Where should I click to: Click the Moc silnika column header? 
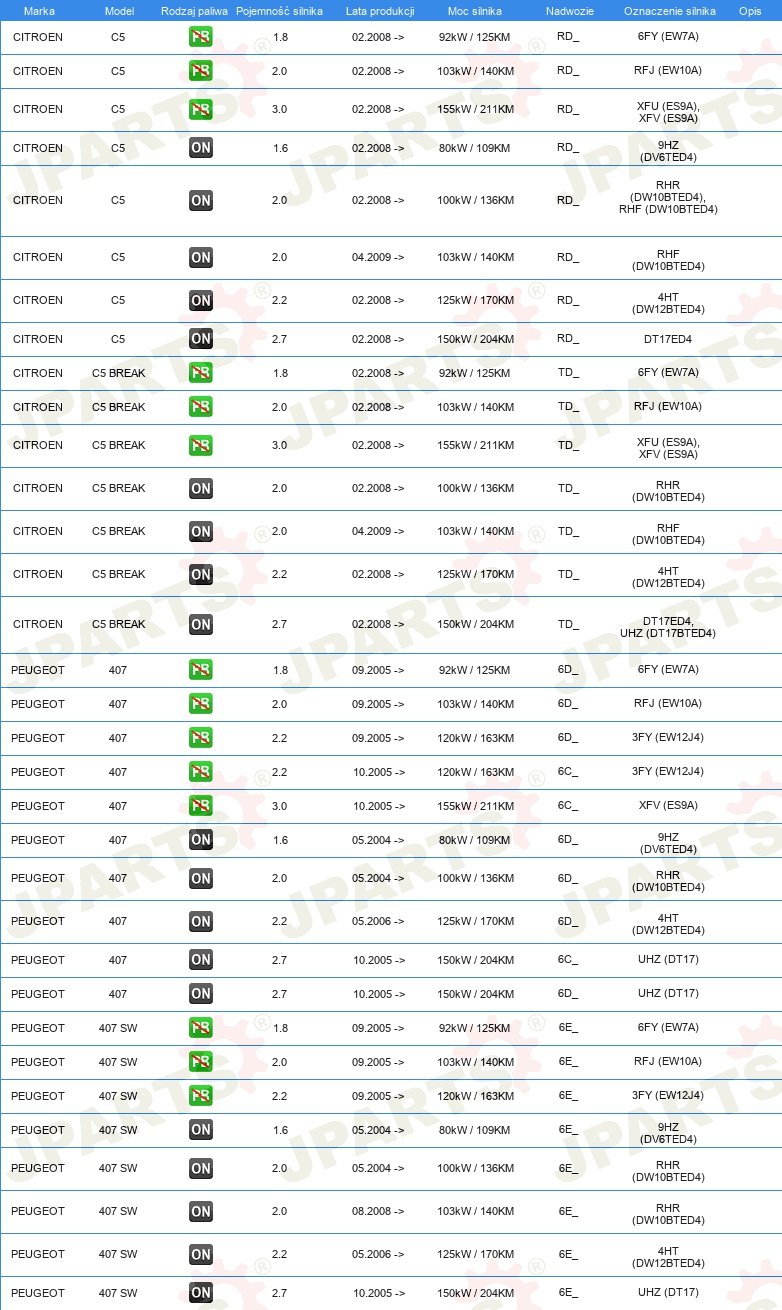(475, 10)
